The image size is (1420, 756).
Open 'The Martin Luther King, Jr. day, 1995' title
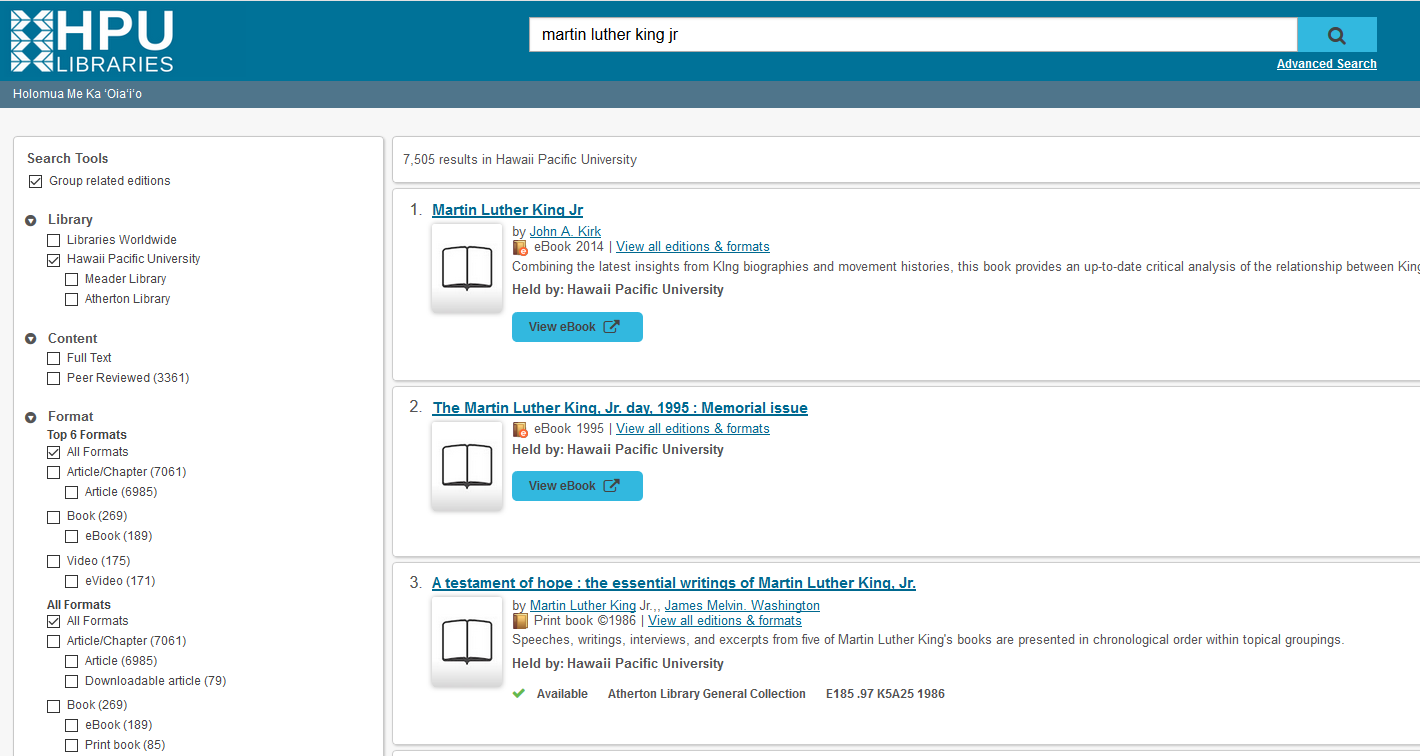tap(620, 408)
